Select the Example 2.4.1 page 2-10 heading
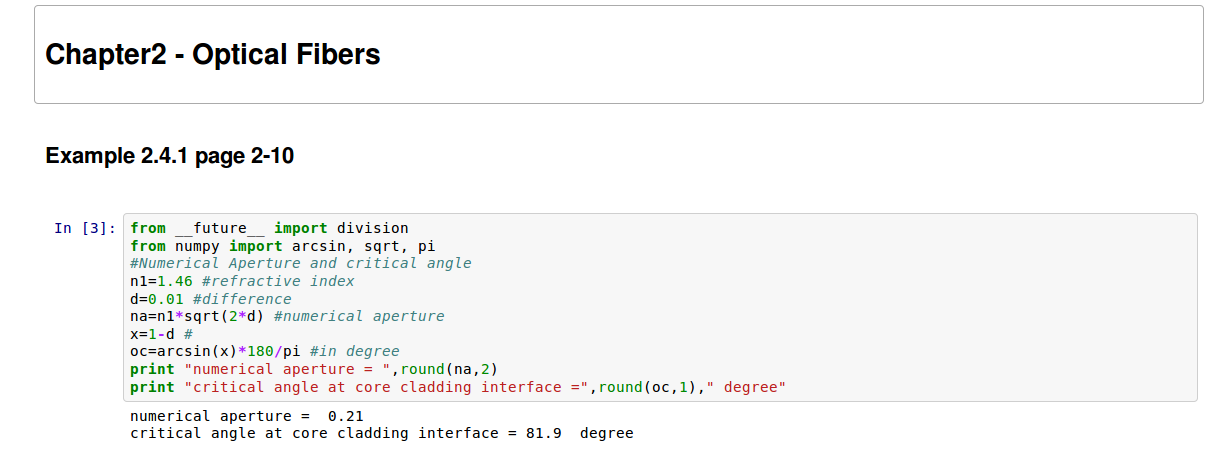The height and width of the screenshot is (463, 1227). (x=170, y=156)
